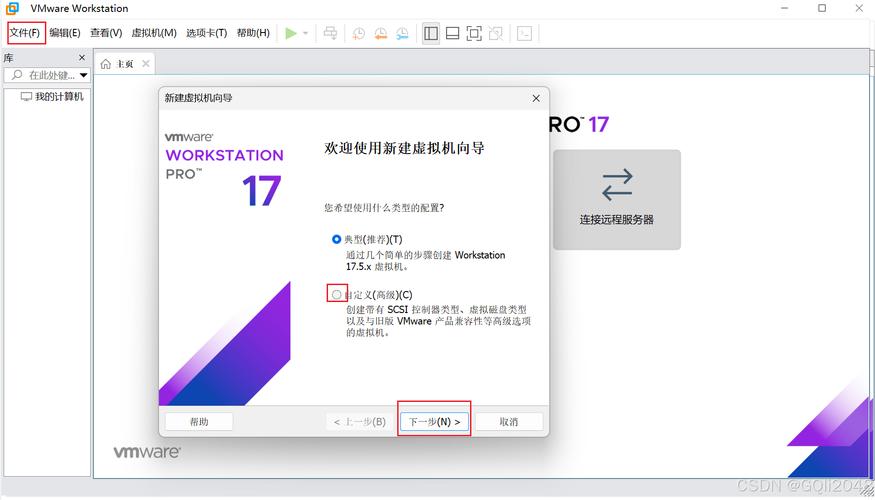
Task: Click the Enter Full Screen icon
Action: pyautogui.click(x=474, y=33)
